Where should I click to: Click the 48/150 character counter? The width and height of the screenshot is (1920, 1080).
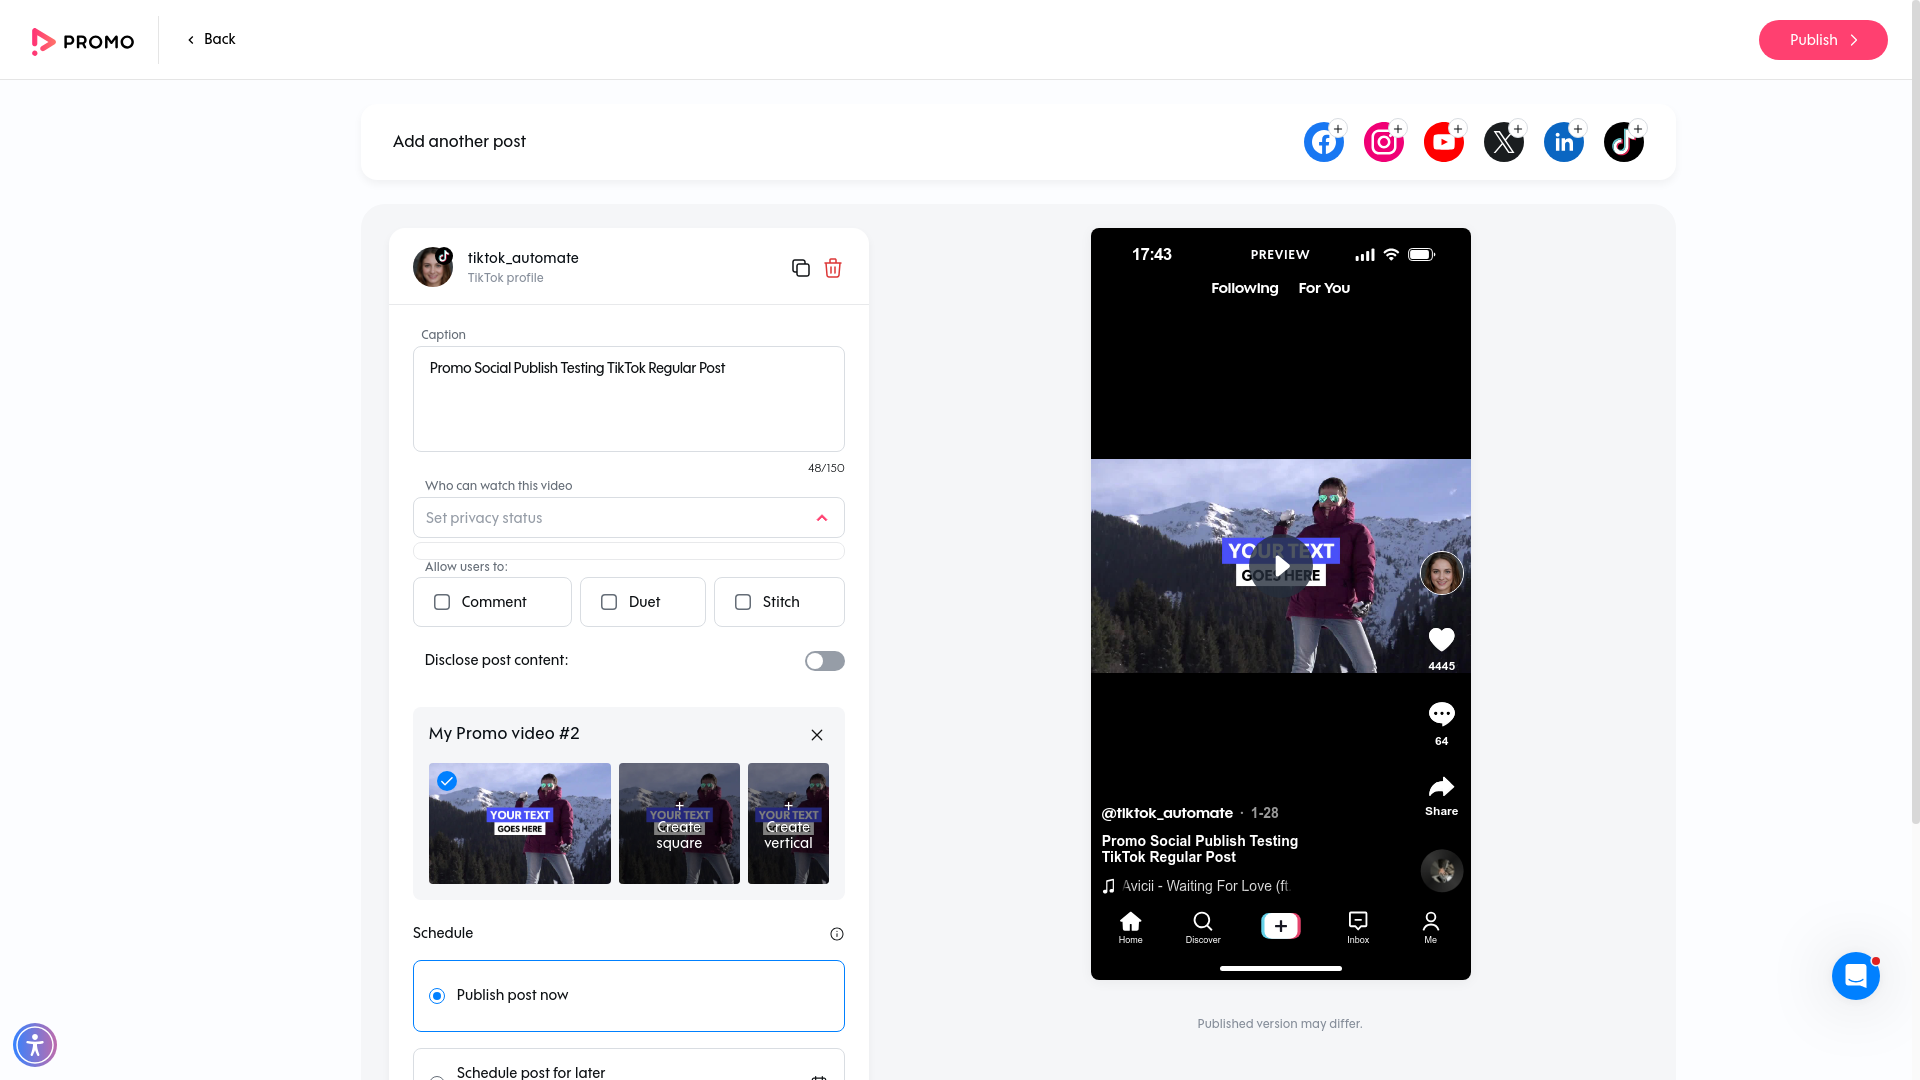pos(826,468)
